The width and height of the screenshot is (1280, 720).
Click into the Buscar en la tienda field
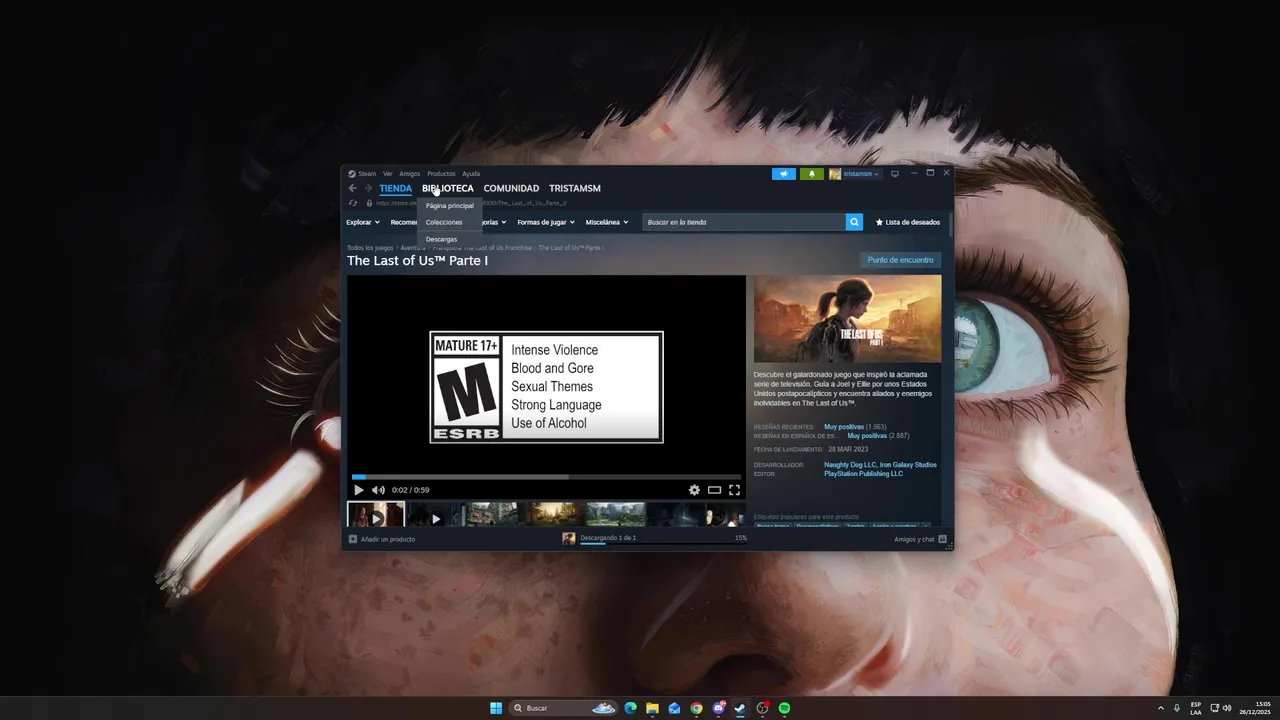coord(743,222)
